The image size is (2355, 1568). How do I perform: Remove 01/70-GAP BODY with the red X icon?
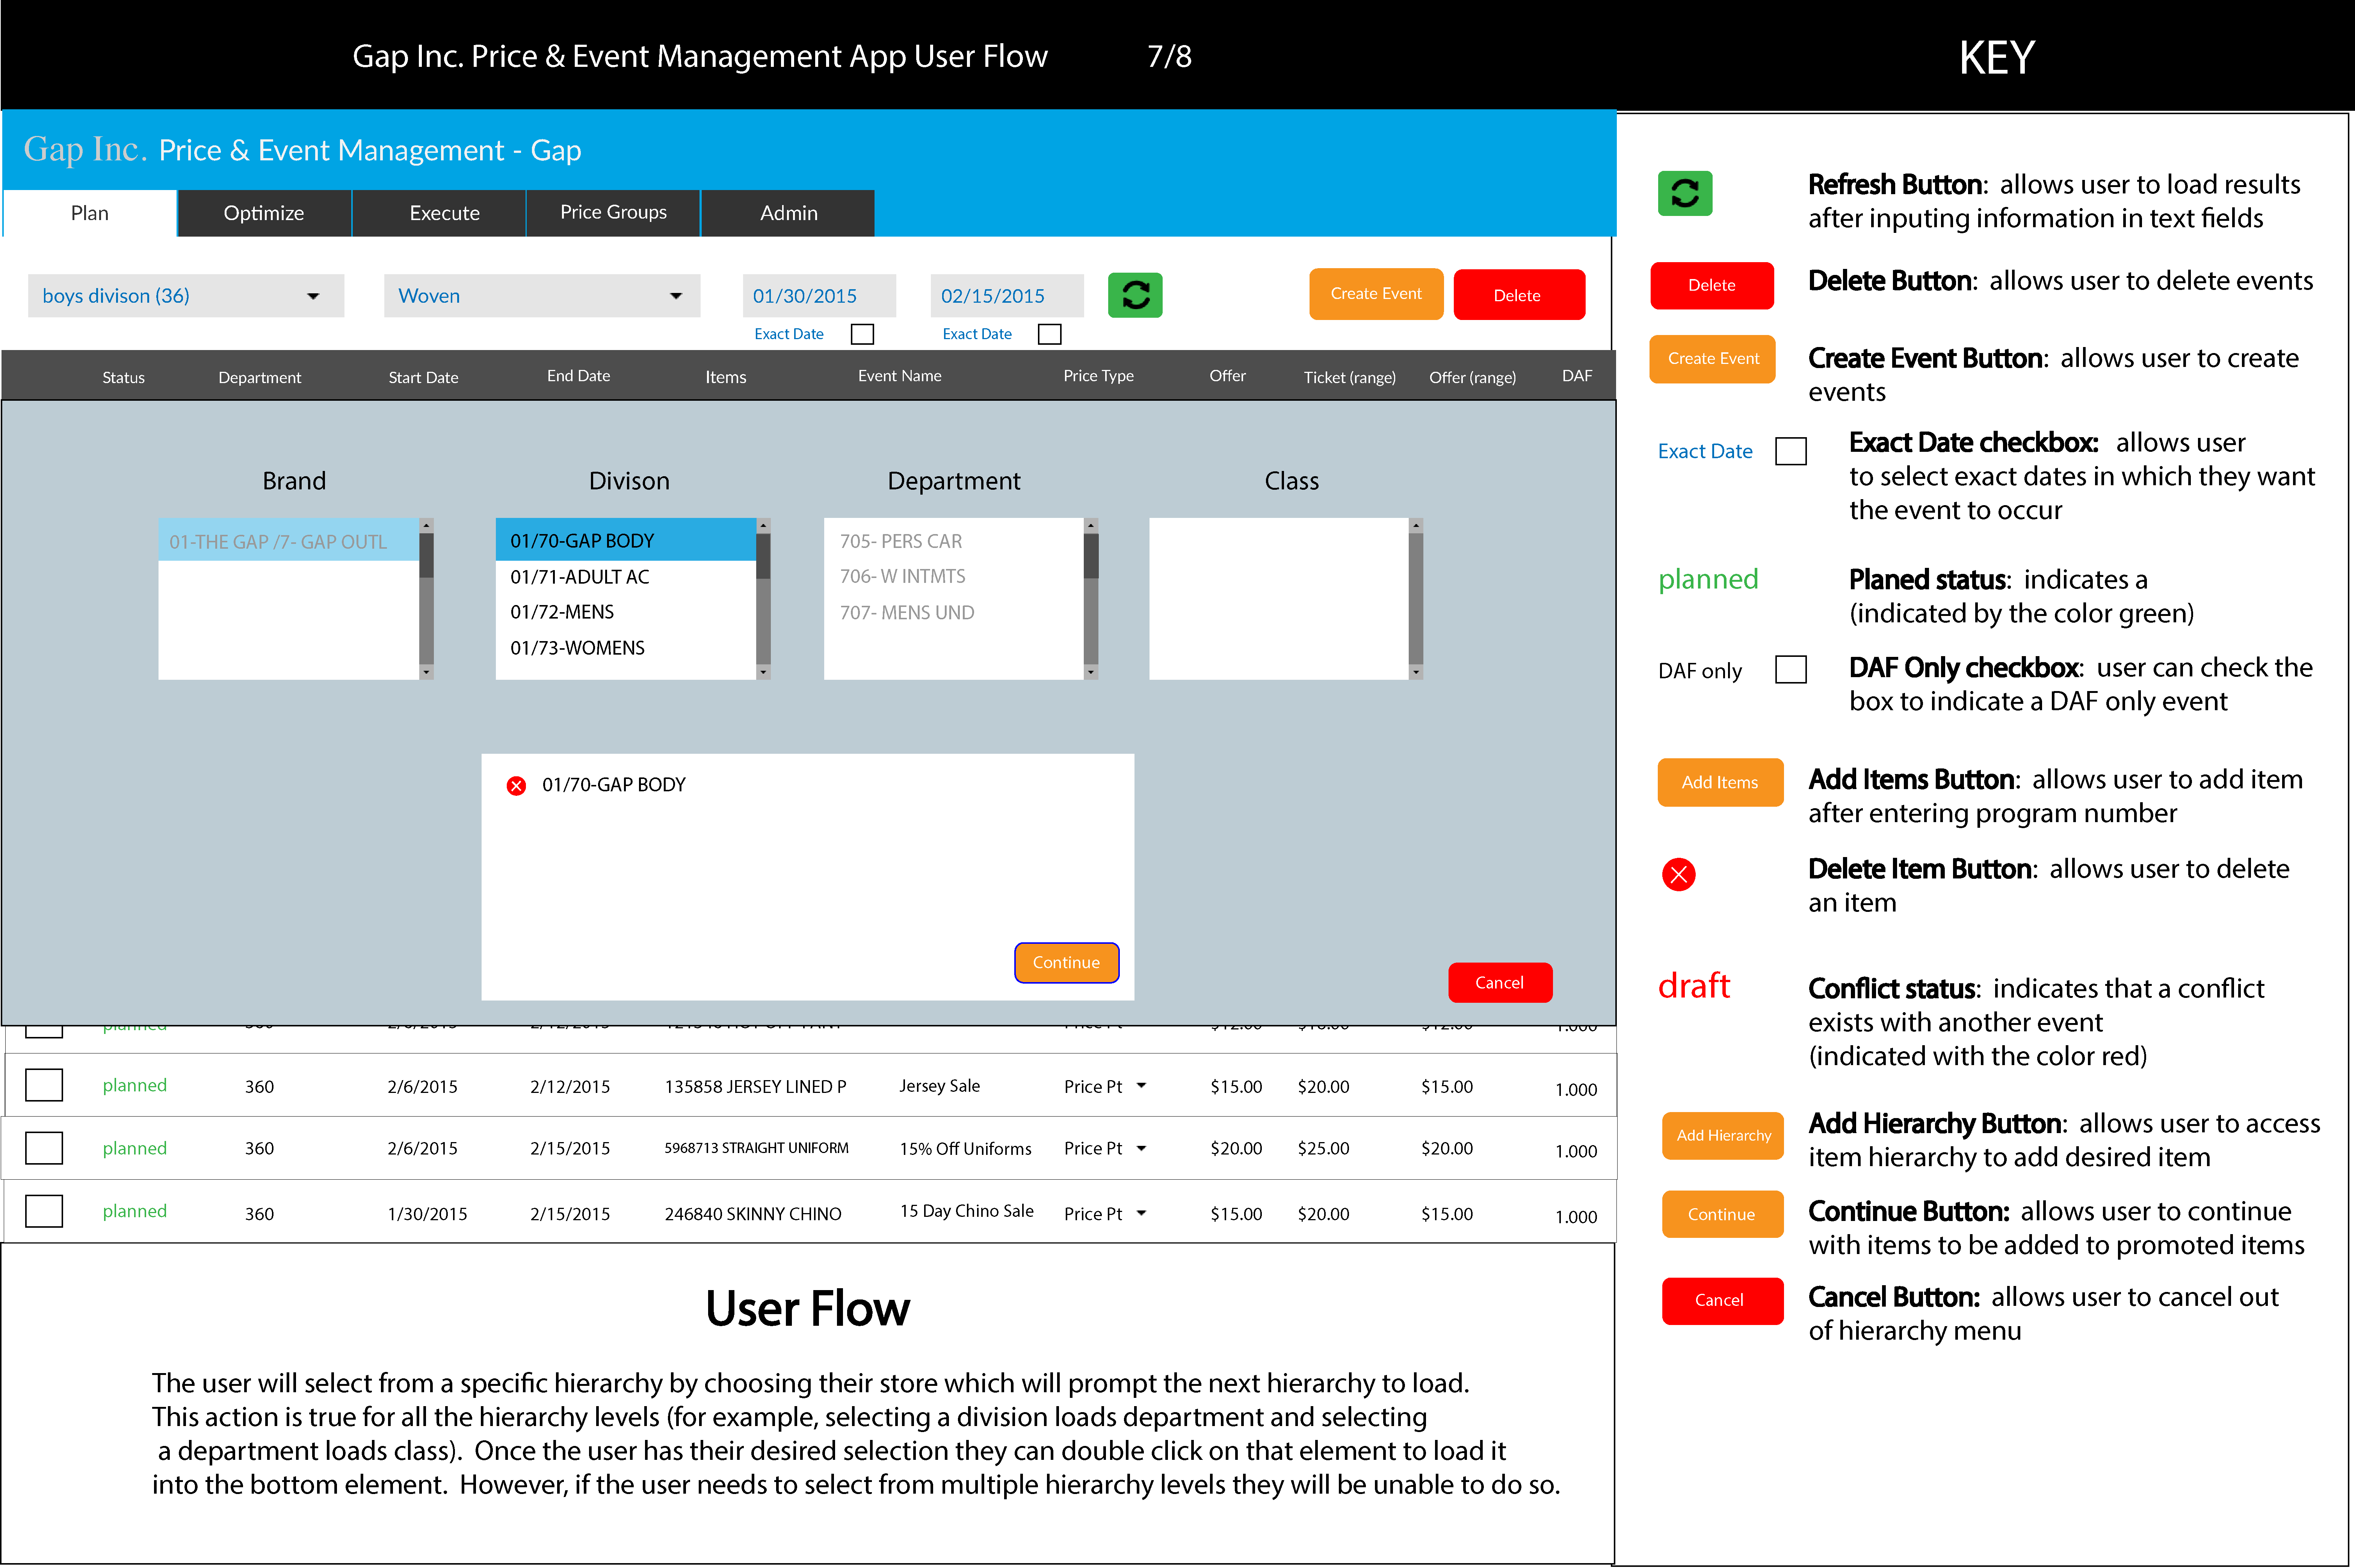(x=516, y=786)
